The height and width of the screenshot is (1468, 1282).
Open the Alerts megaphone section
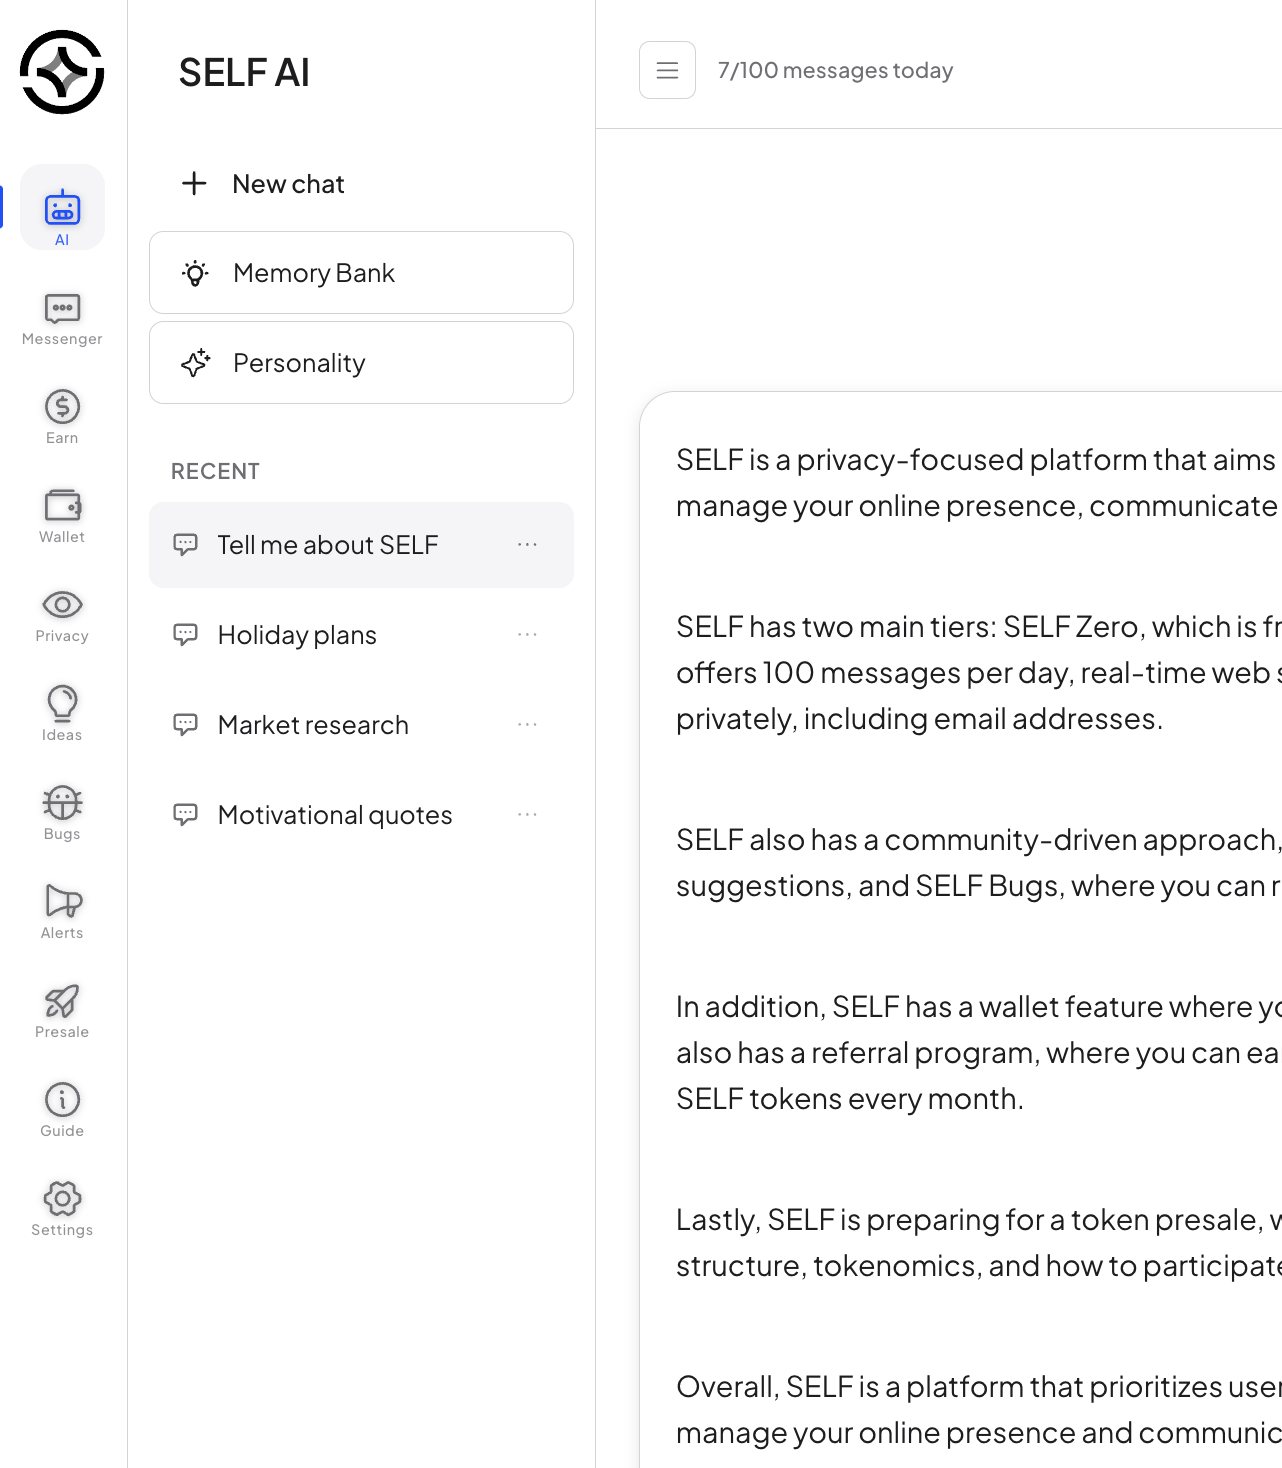[62, 912]
